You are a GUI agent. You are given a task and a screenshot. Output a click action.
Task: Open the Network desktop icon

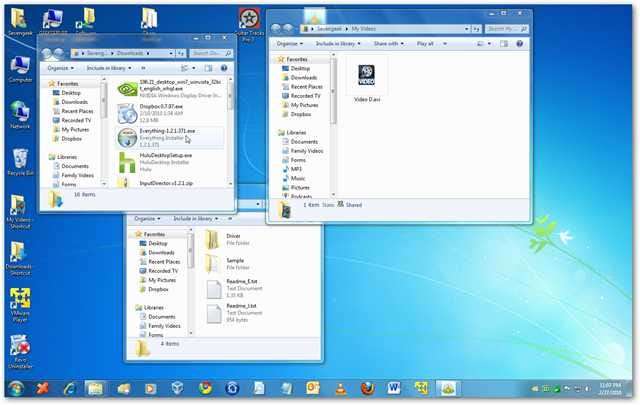[20, 115]
